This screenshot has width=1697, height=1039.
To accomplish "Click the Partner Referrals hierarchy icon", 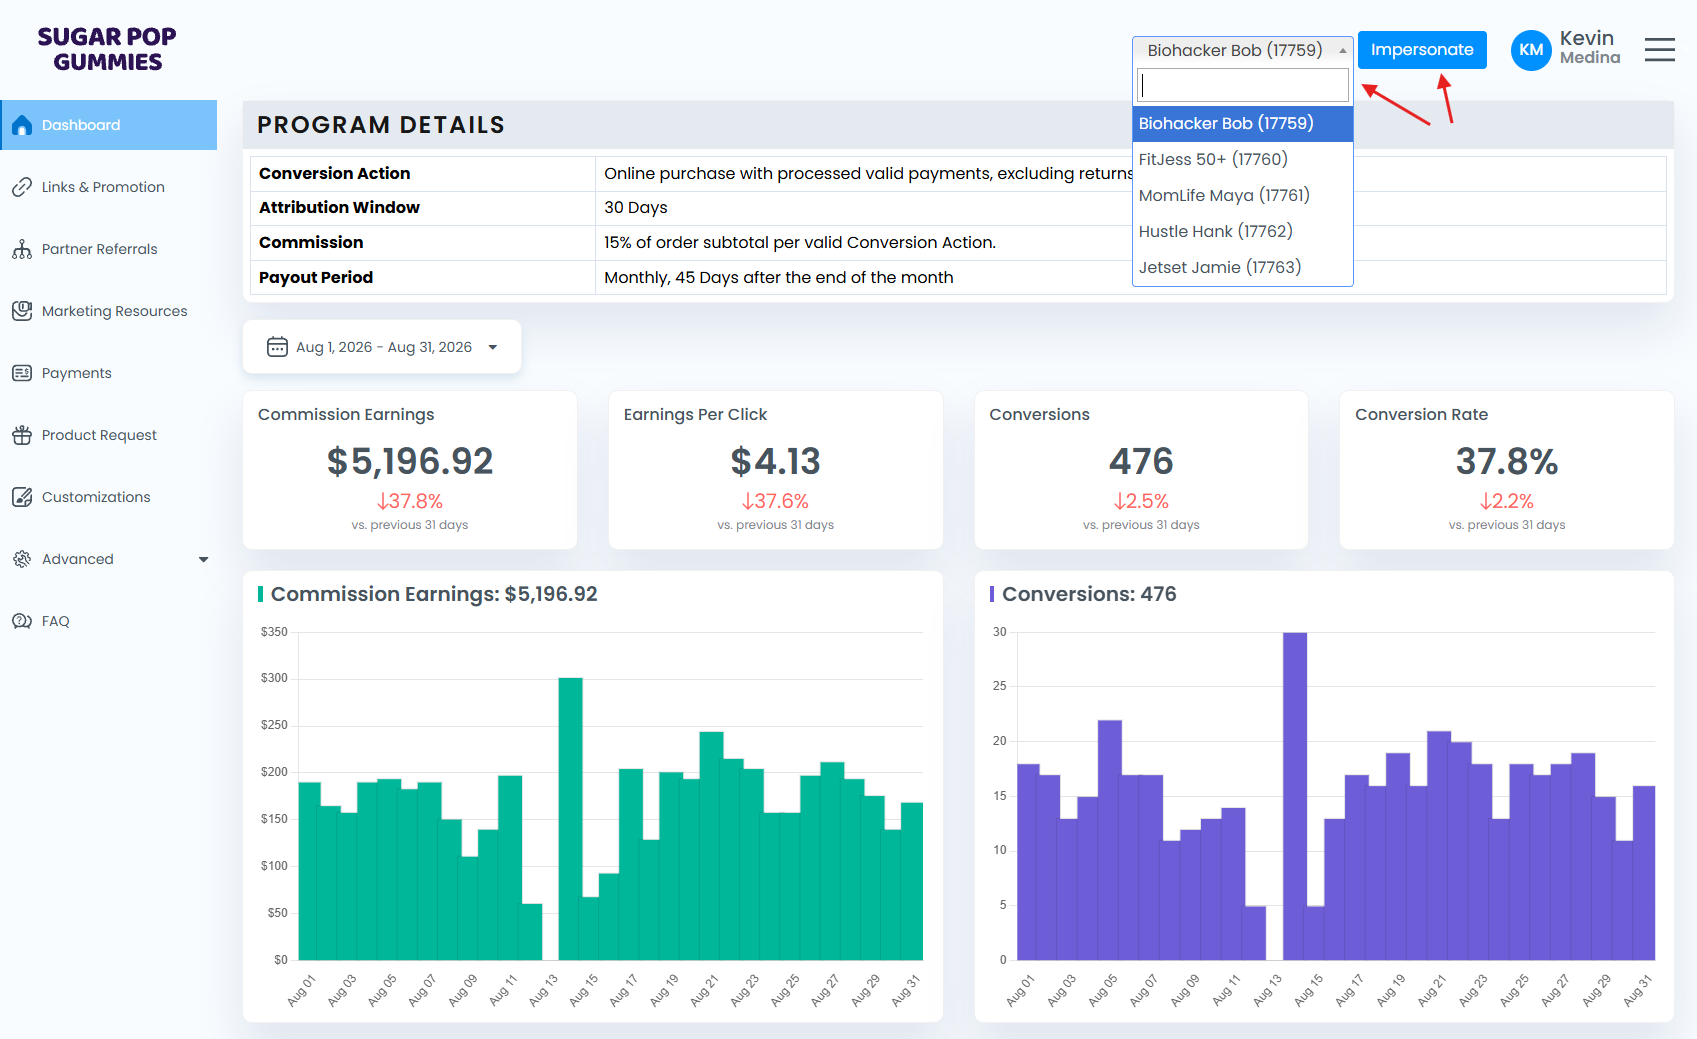I will coord(22,249).
